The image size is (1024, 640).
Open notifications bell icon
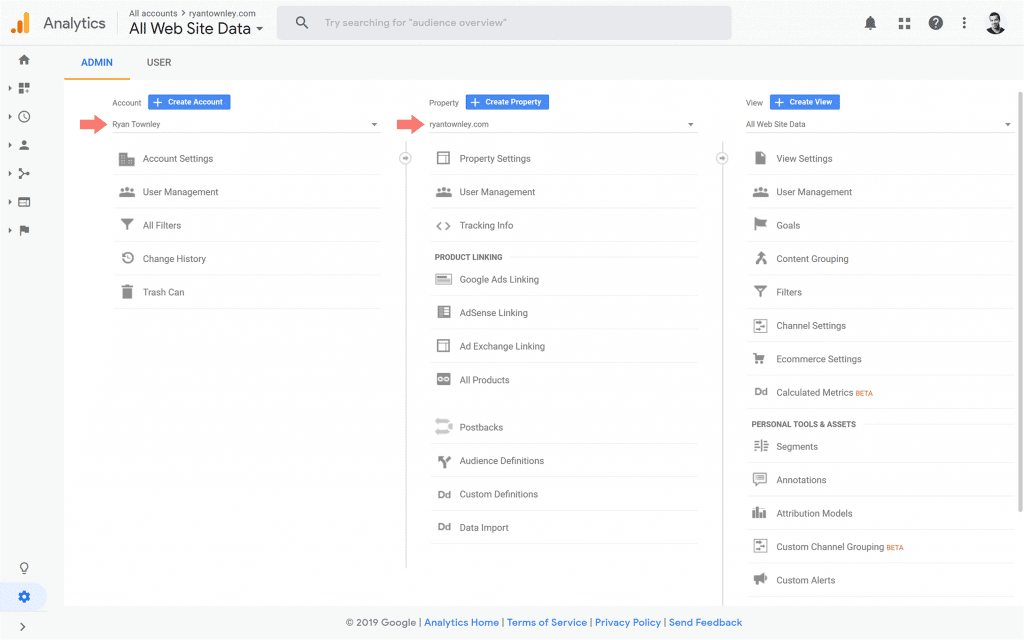870,24
